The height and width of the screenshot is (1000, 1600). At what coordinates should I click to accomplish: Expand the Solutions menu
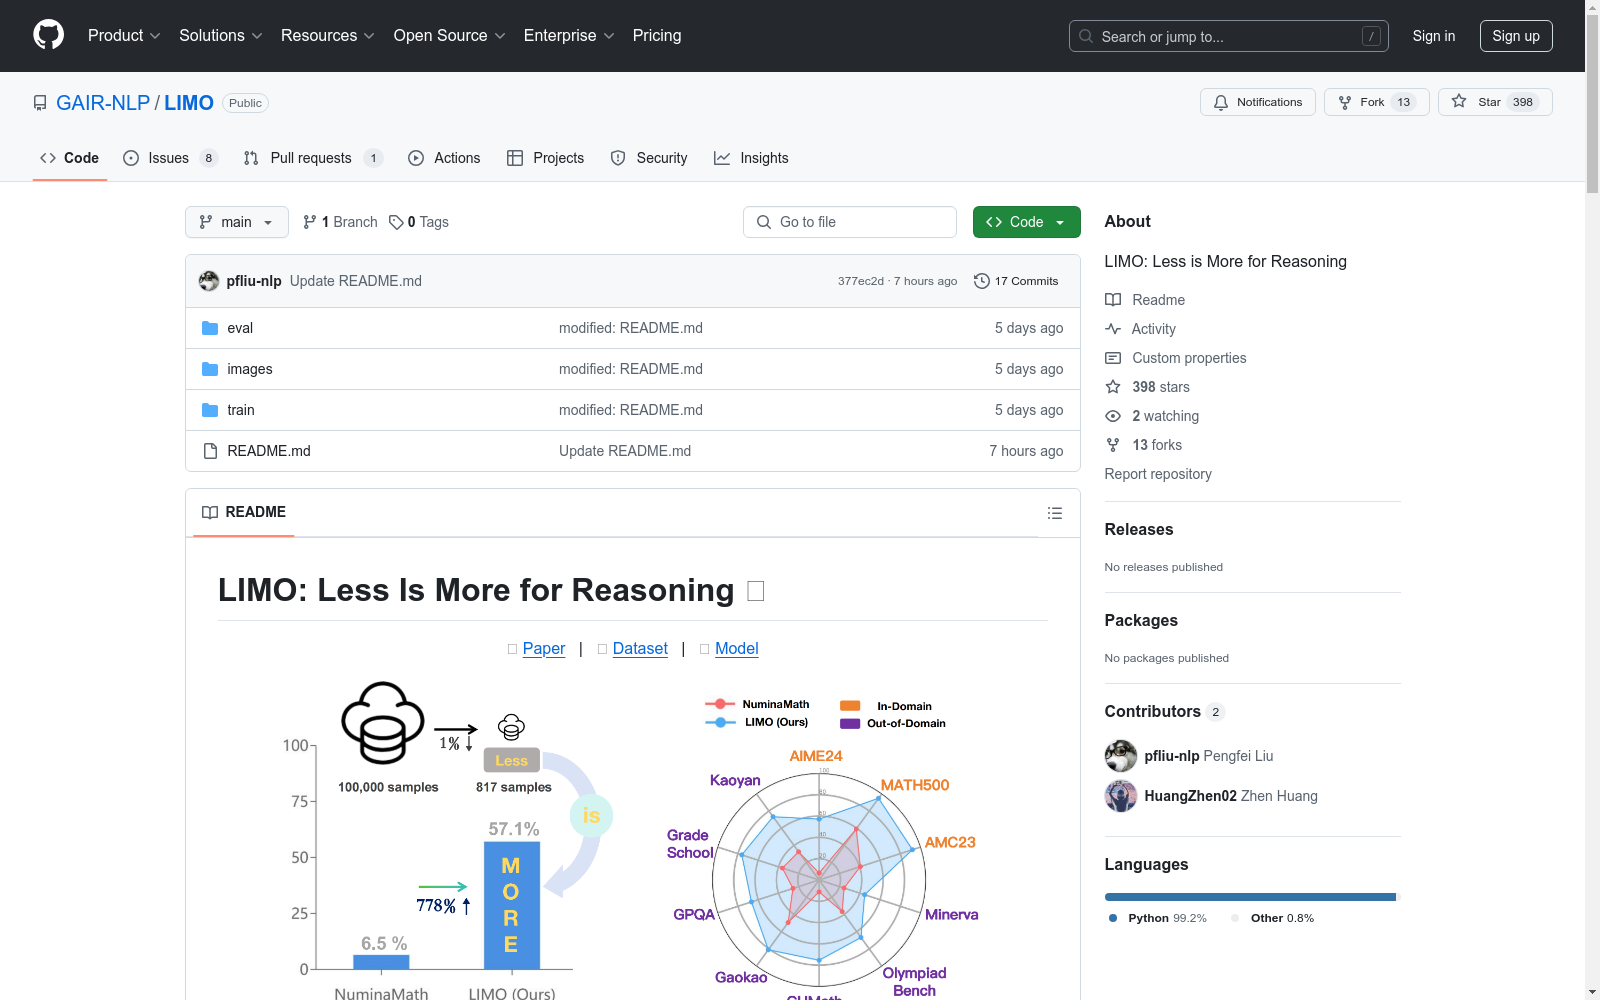(x=221, y=36)
